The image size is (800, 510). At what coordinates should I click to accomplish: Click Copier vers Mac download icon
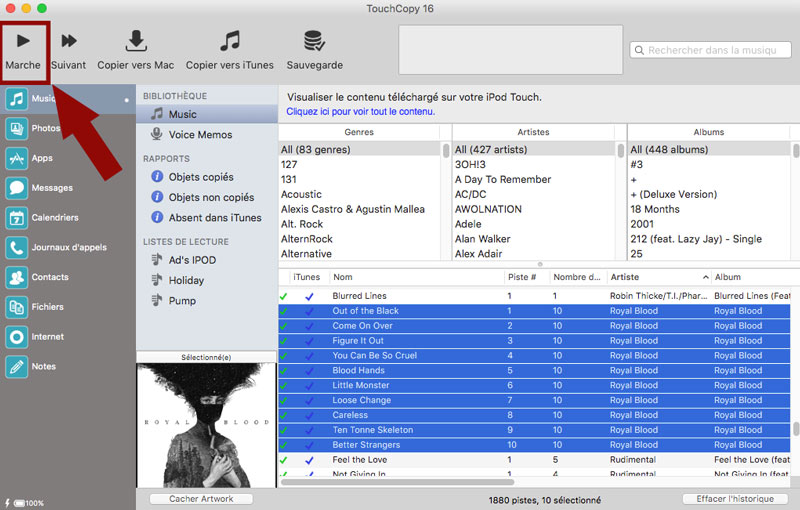tap(136, 41)
